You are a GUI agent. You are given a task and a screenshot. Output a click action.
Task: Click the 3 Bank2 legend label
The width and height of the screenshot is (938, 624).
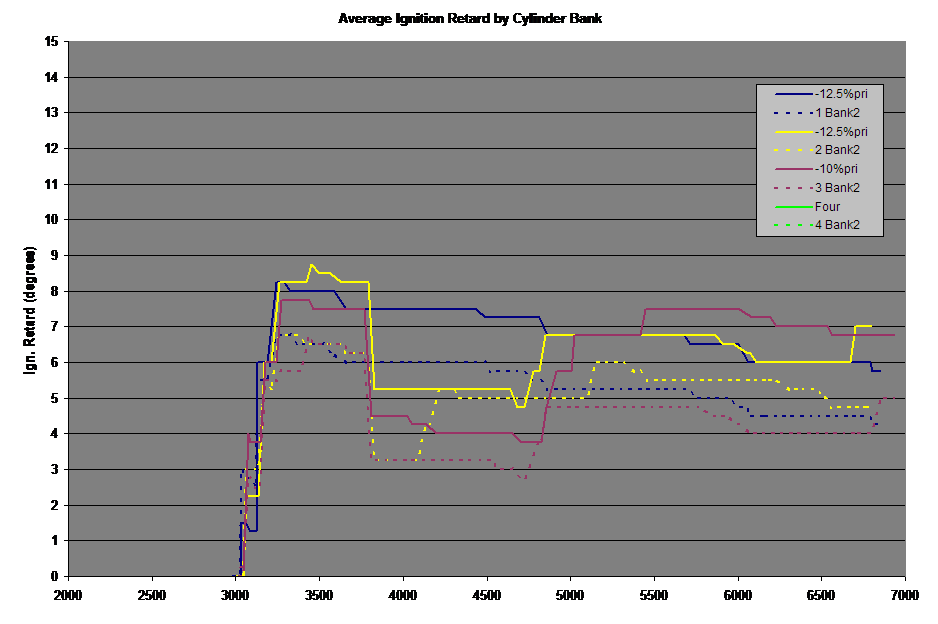pos(837,188)
